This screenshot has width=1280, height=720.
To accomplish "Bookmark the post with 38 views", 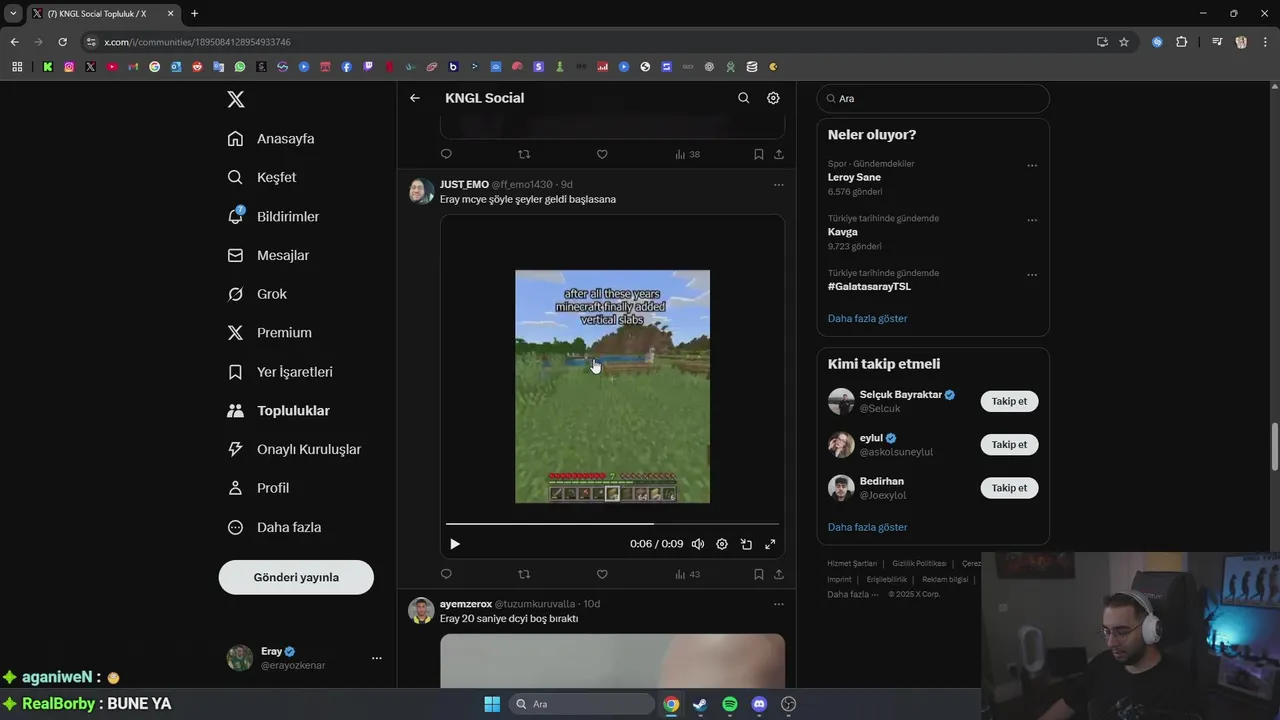I will [x=759, y=154].
